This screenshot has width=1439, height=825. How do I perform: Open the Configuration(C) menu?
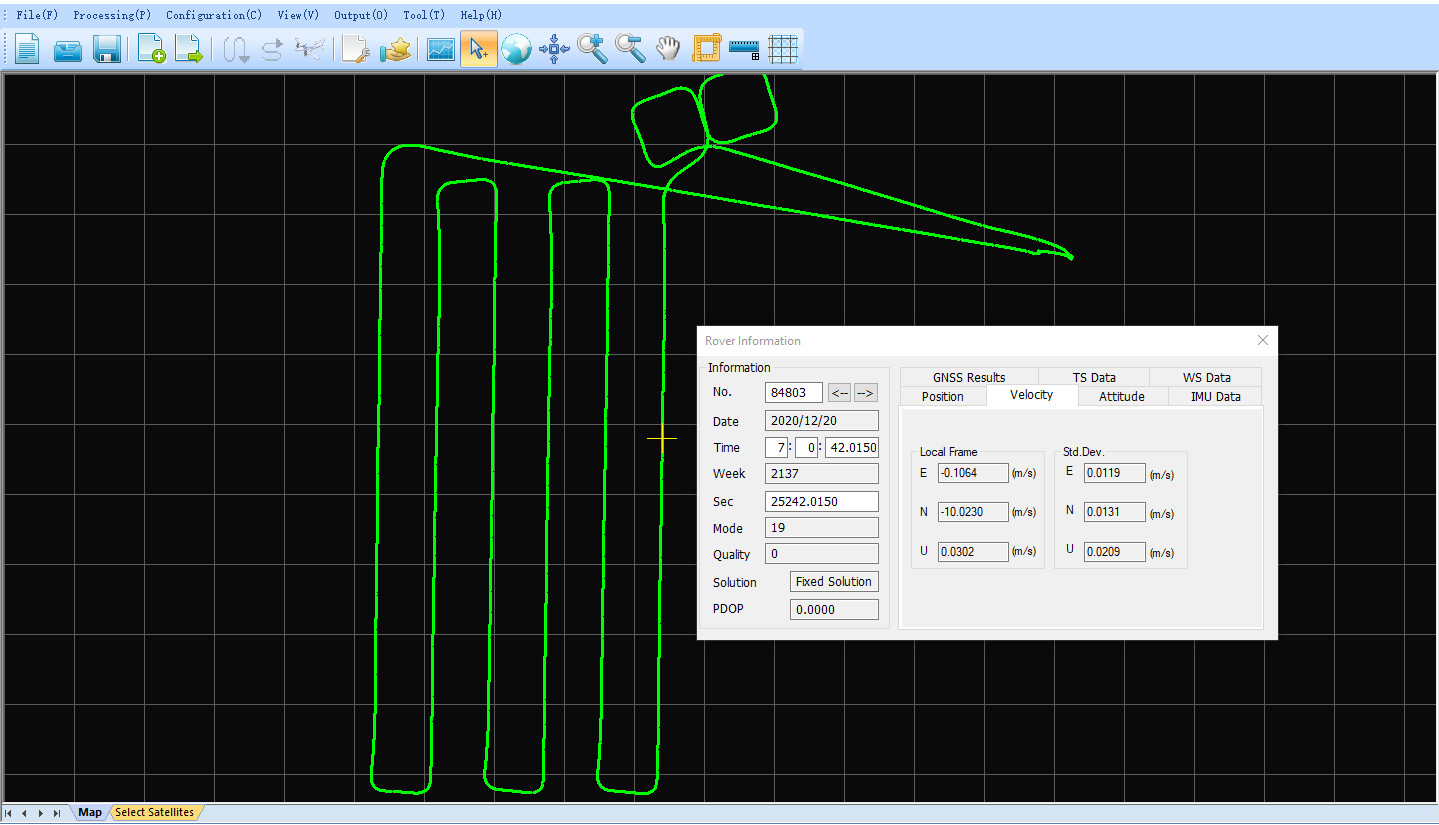pos(214,15)
